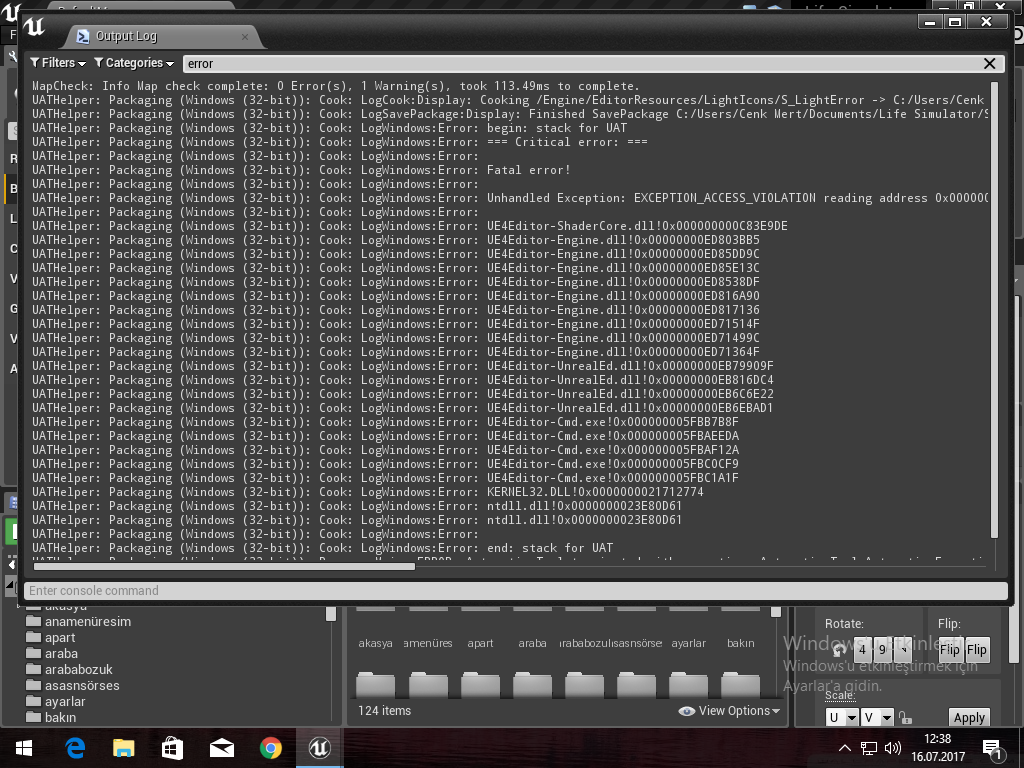Launch Google Chrome from the taskbar

(270, 748)
